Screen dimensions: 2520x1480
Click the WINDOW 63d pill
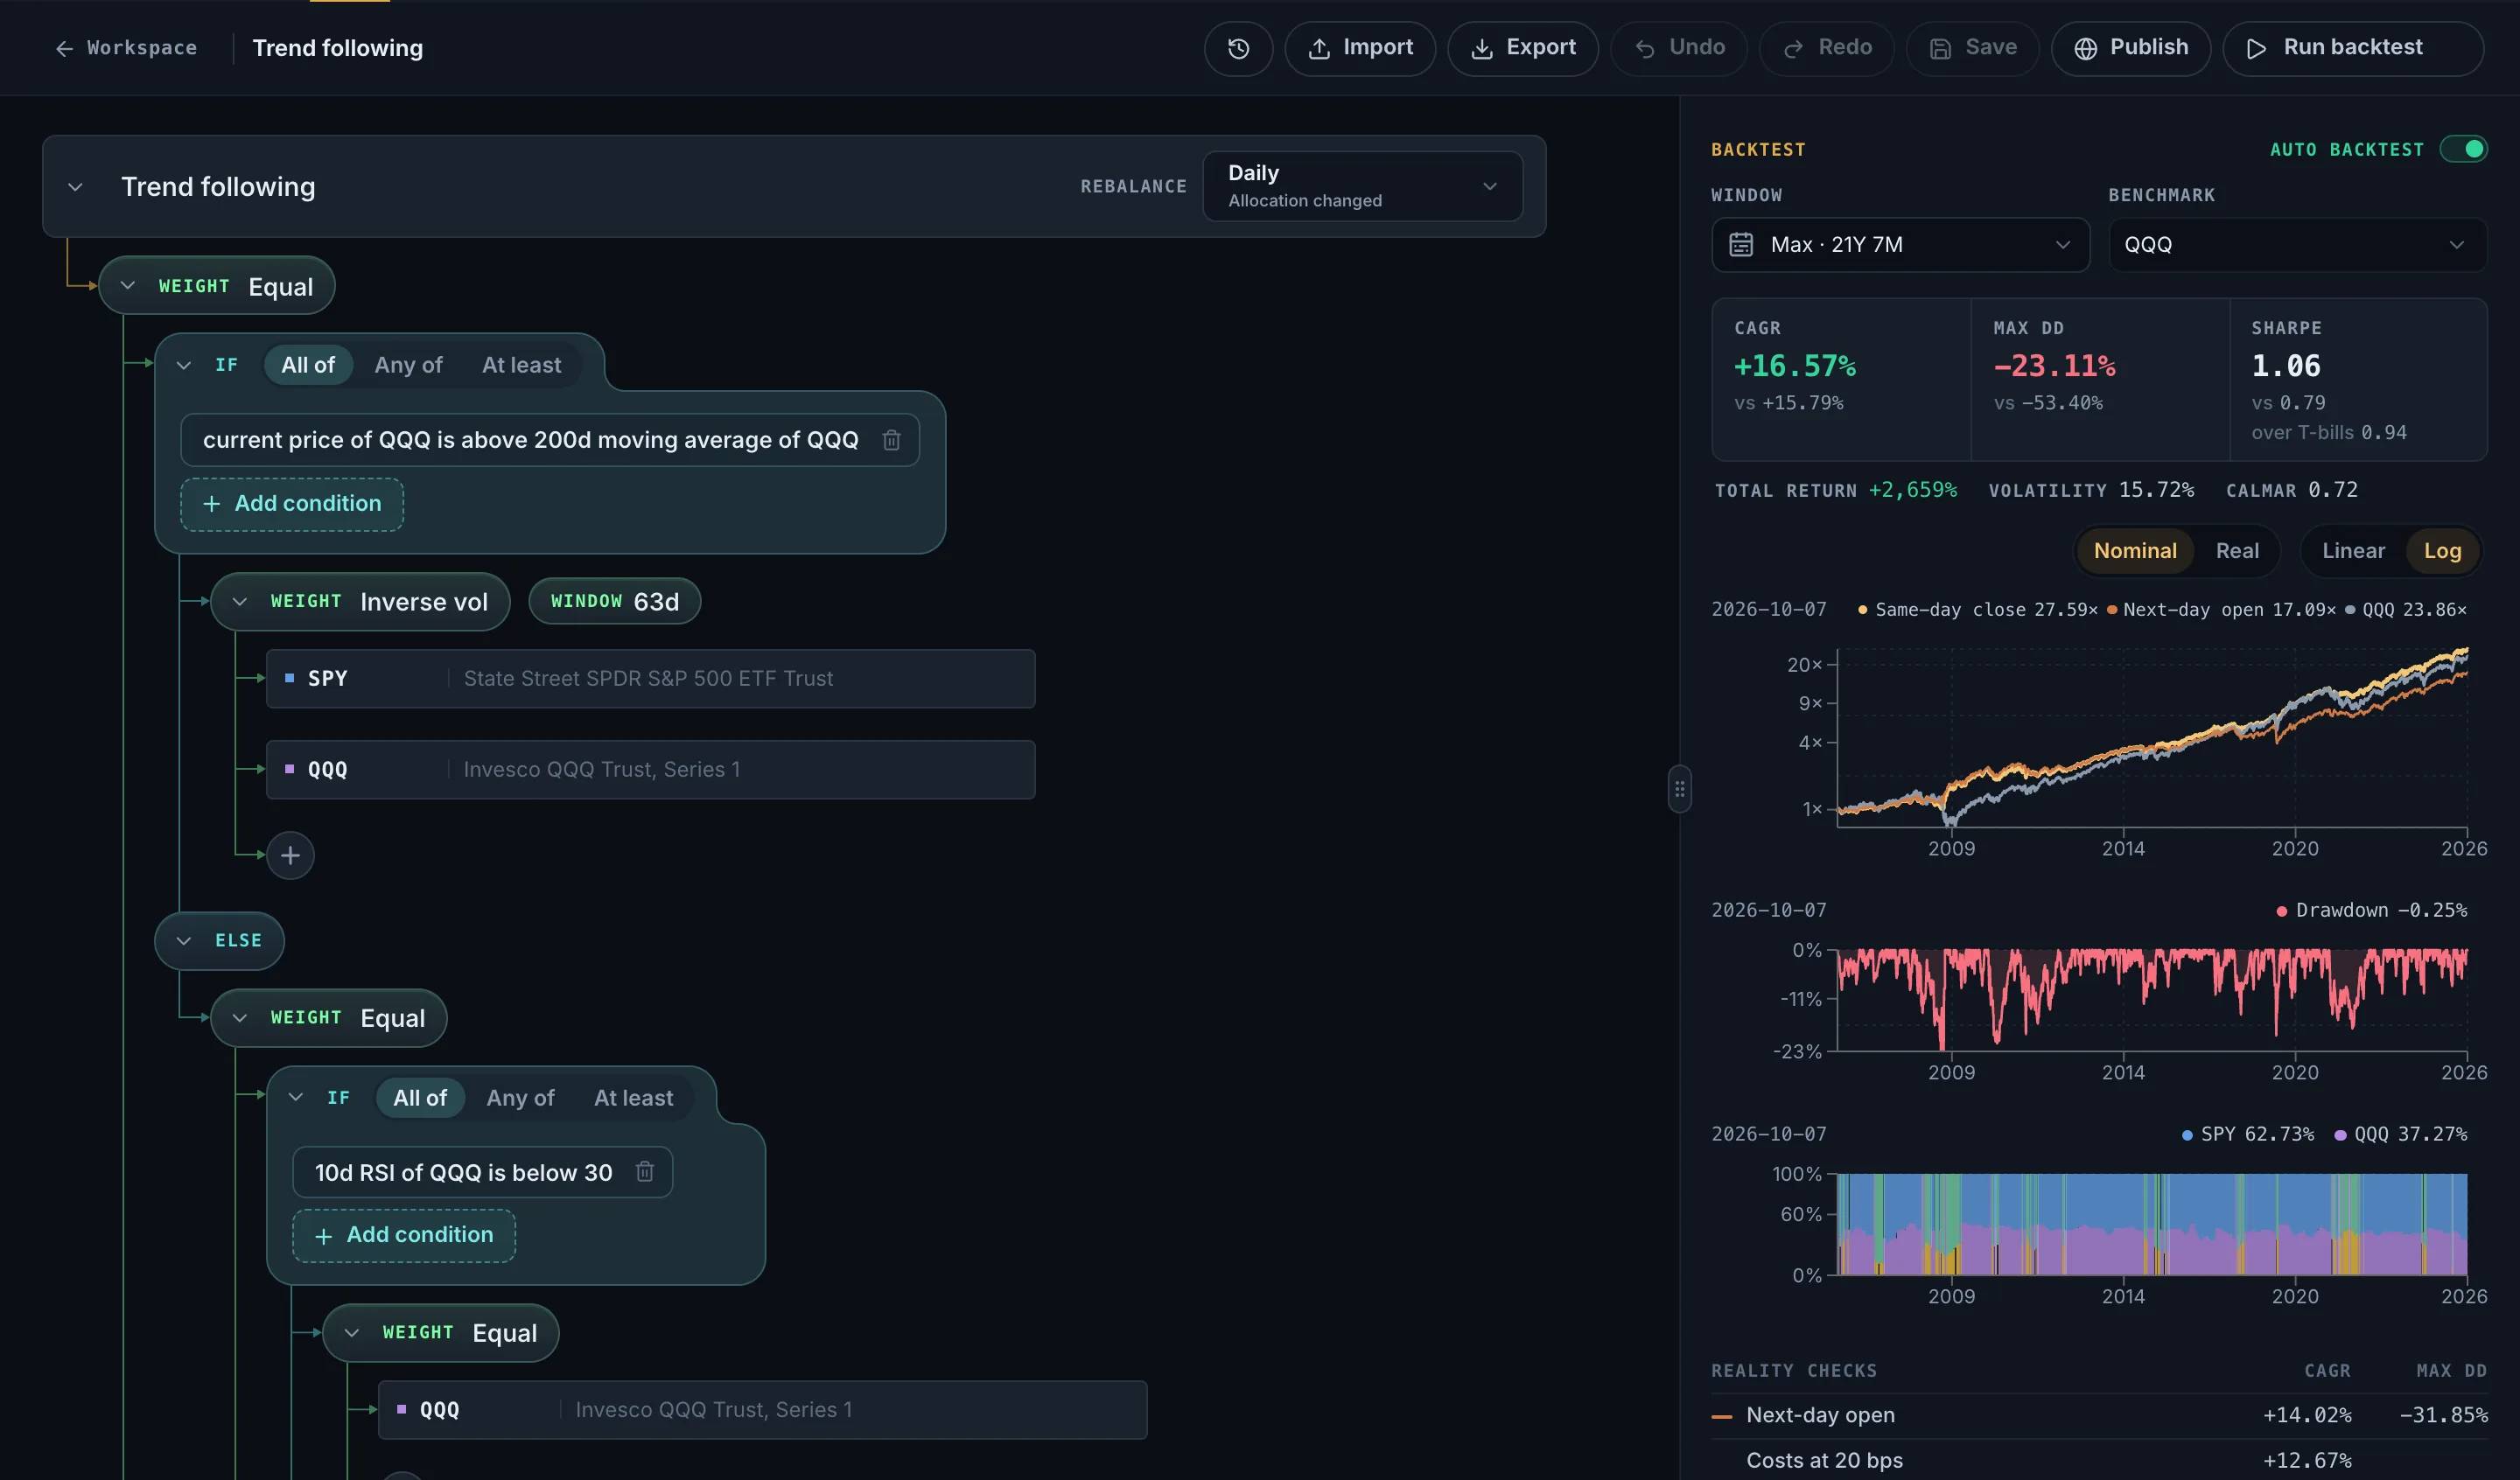click(614, 601)
